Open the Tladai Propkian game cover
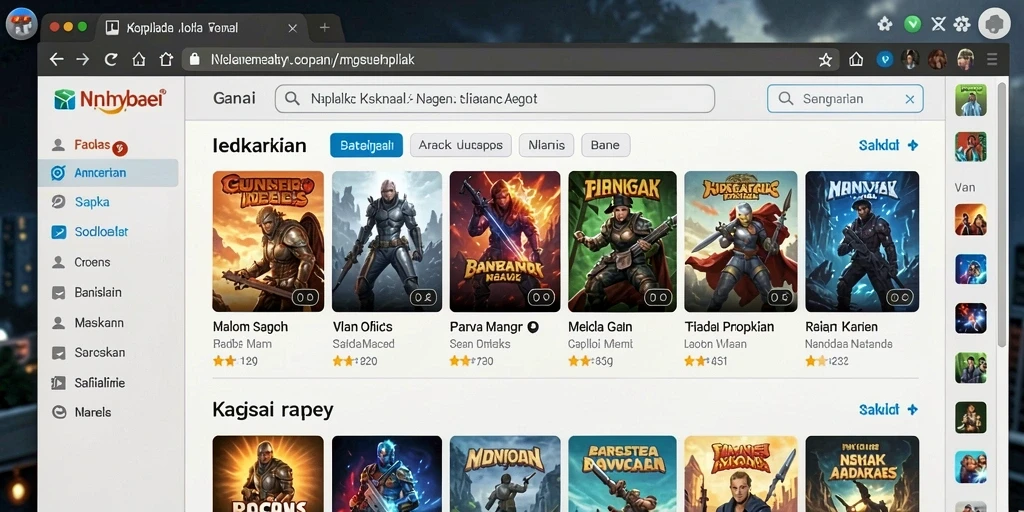Screen dimensions: 1024x512 pos(741,241)
